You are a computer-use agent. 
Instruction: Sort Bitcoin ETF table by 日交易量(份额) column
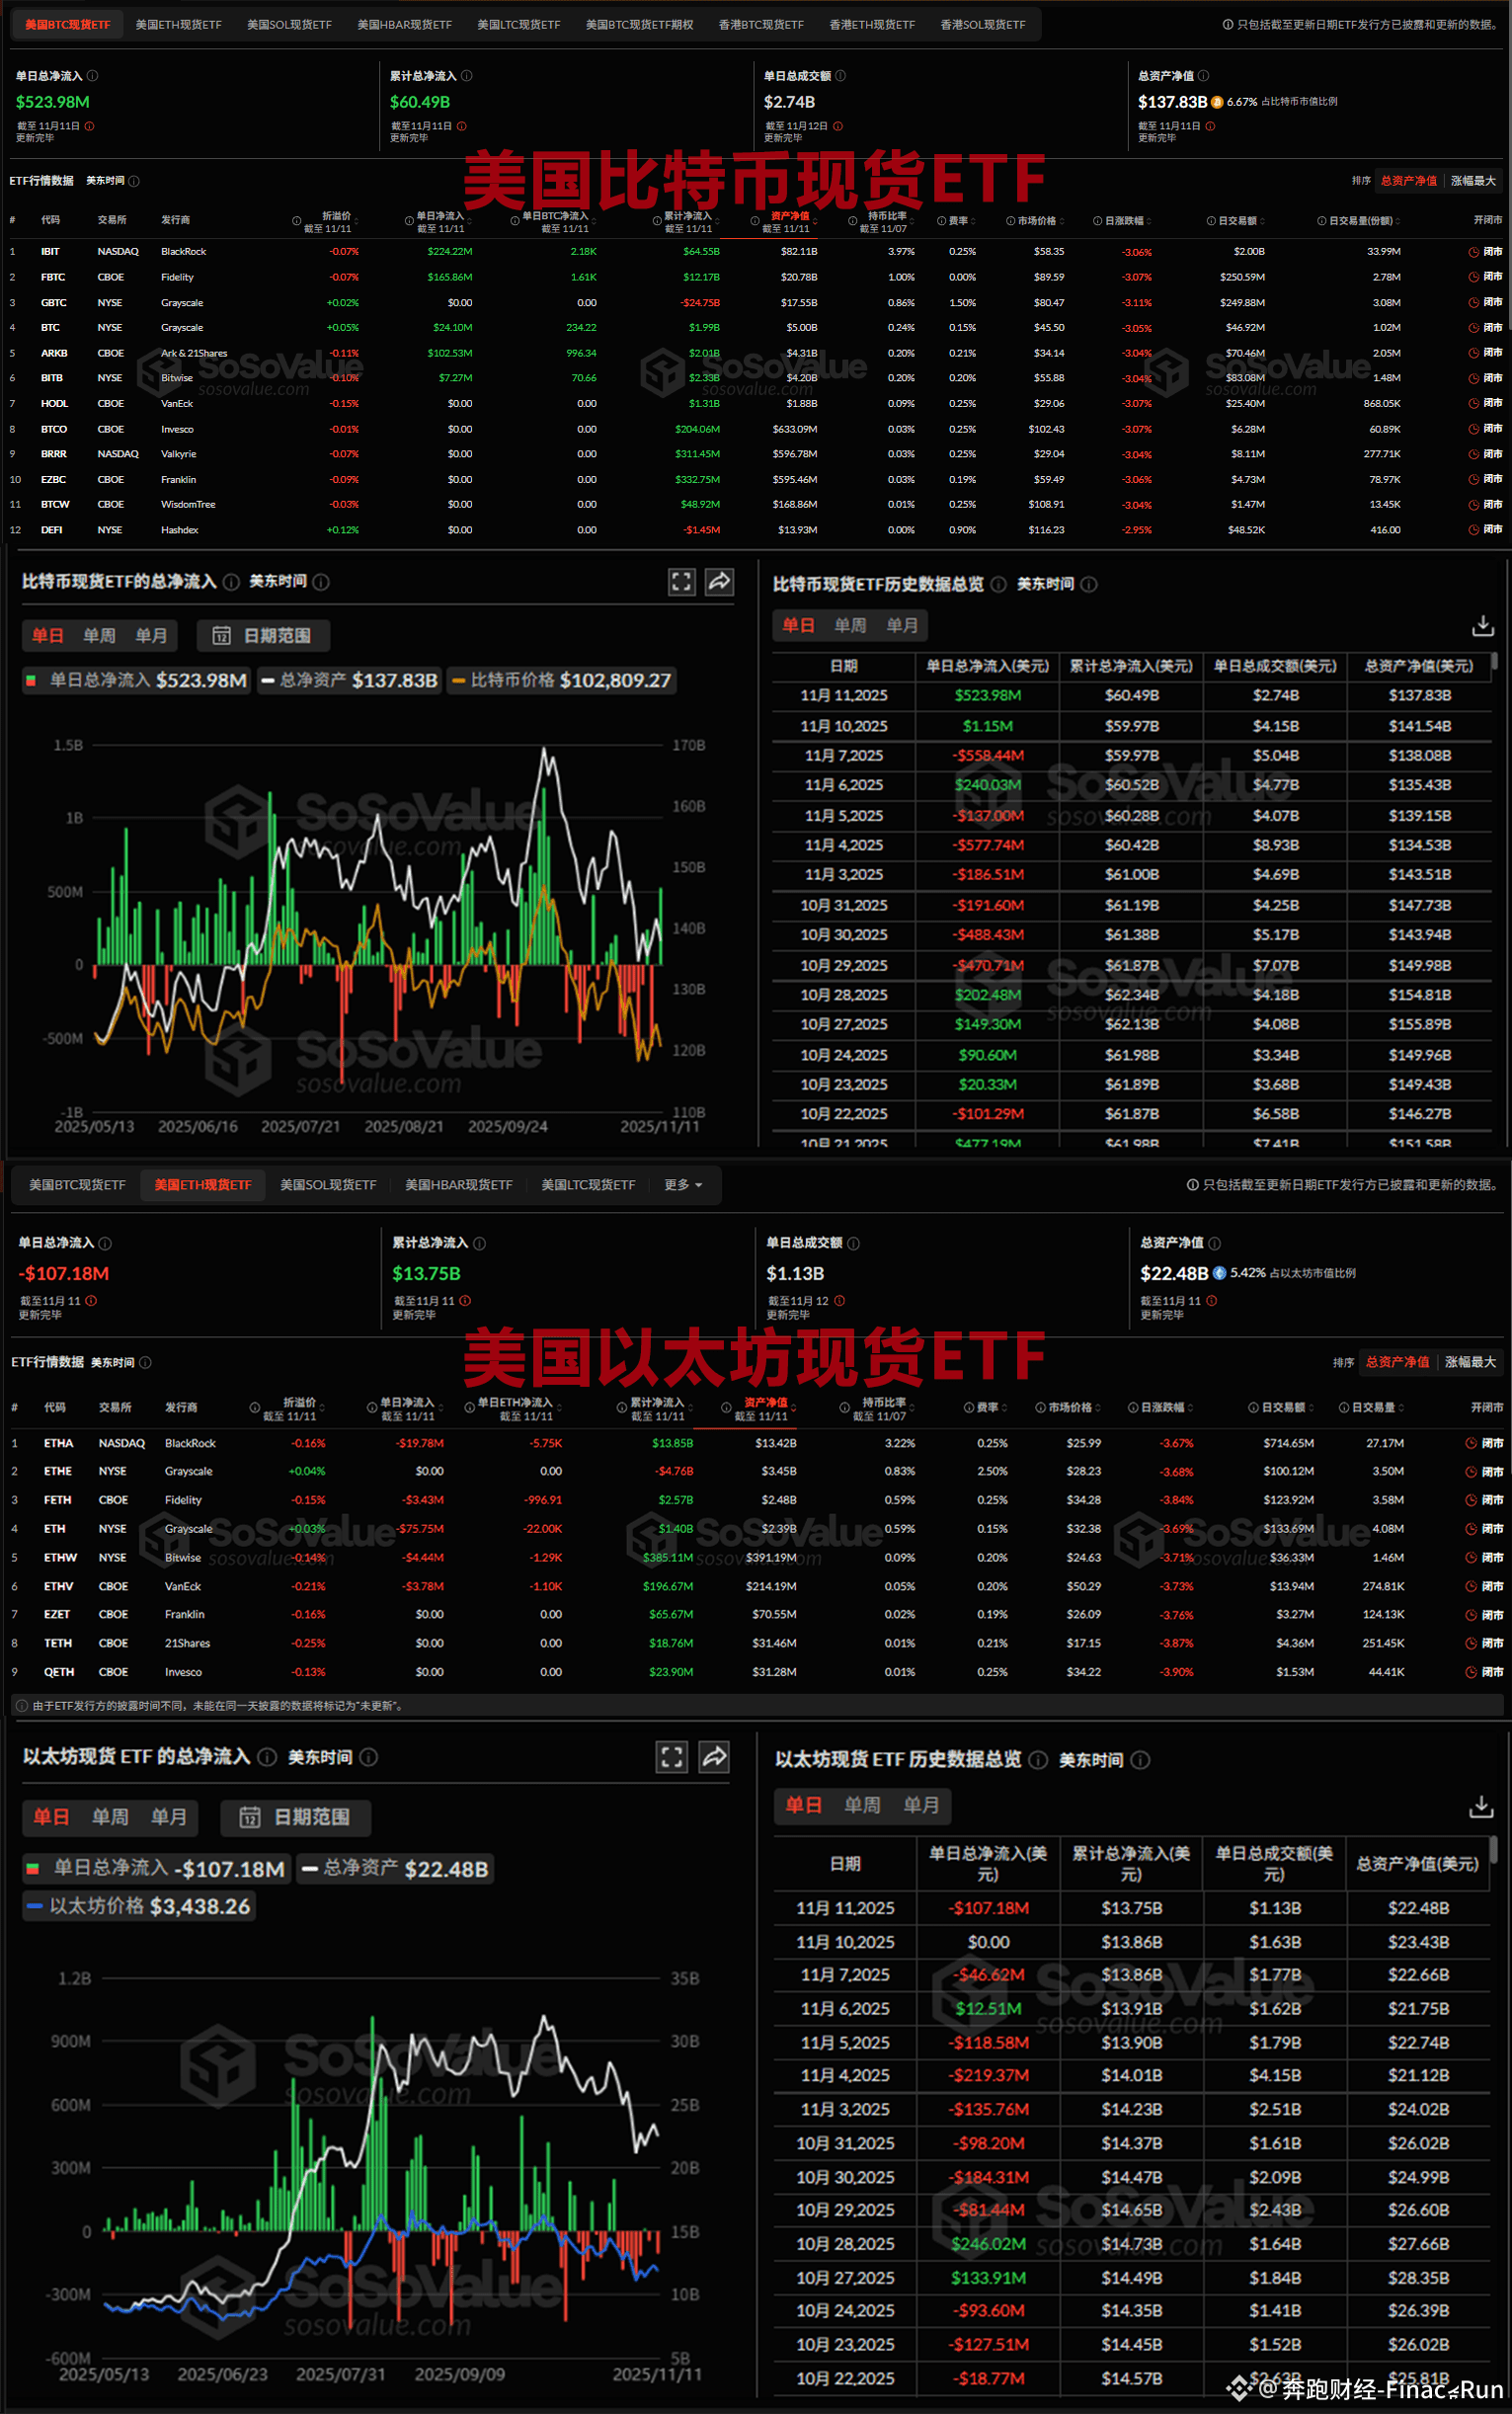[1359, 221]
